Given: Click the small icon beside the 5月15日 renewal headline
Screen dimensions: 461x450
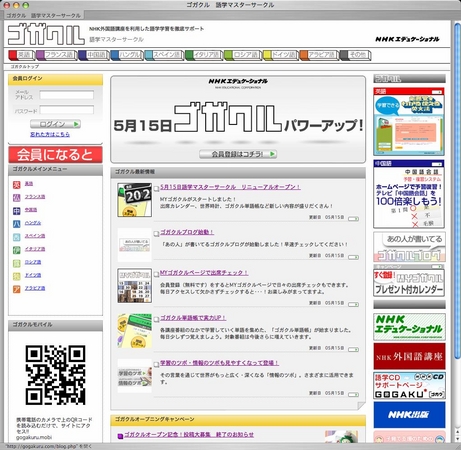Looking at the screenshot, I should [156, 189].
